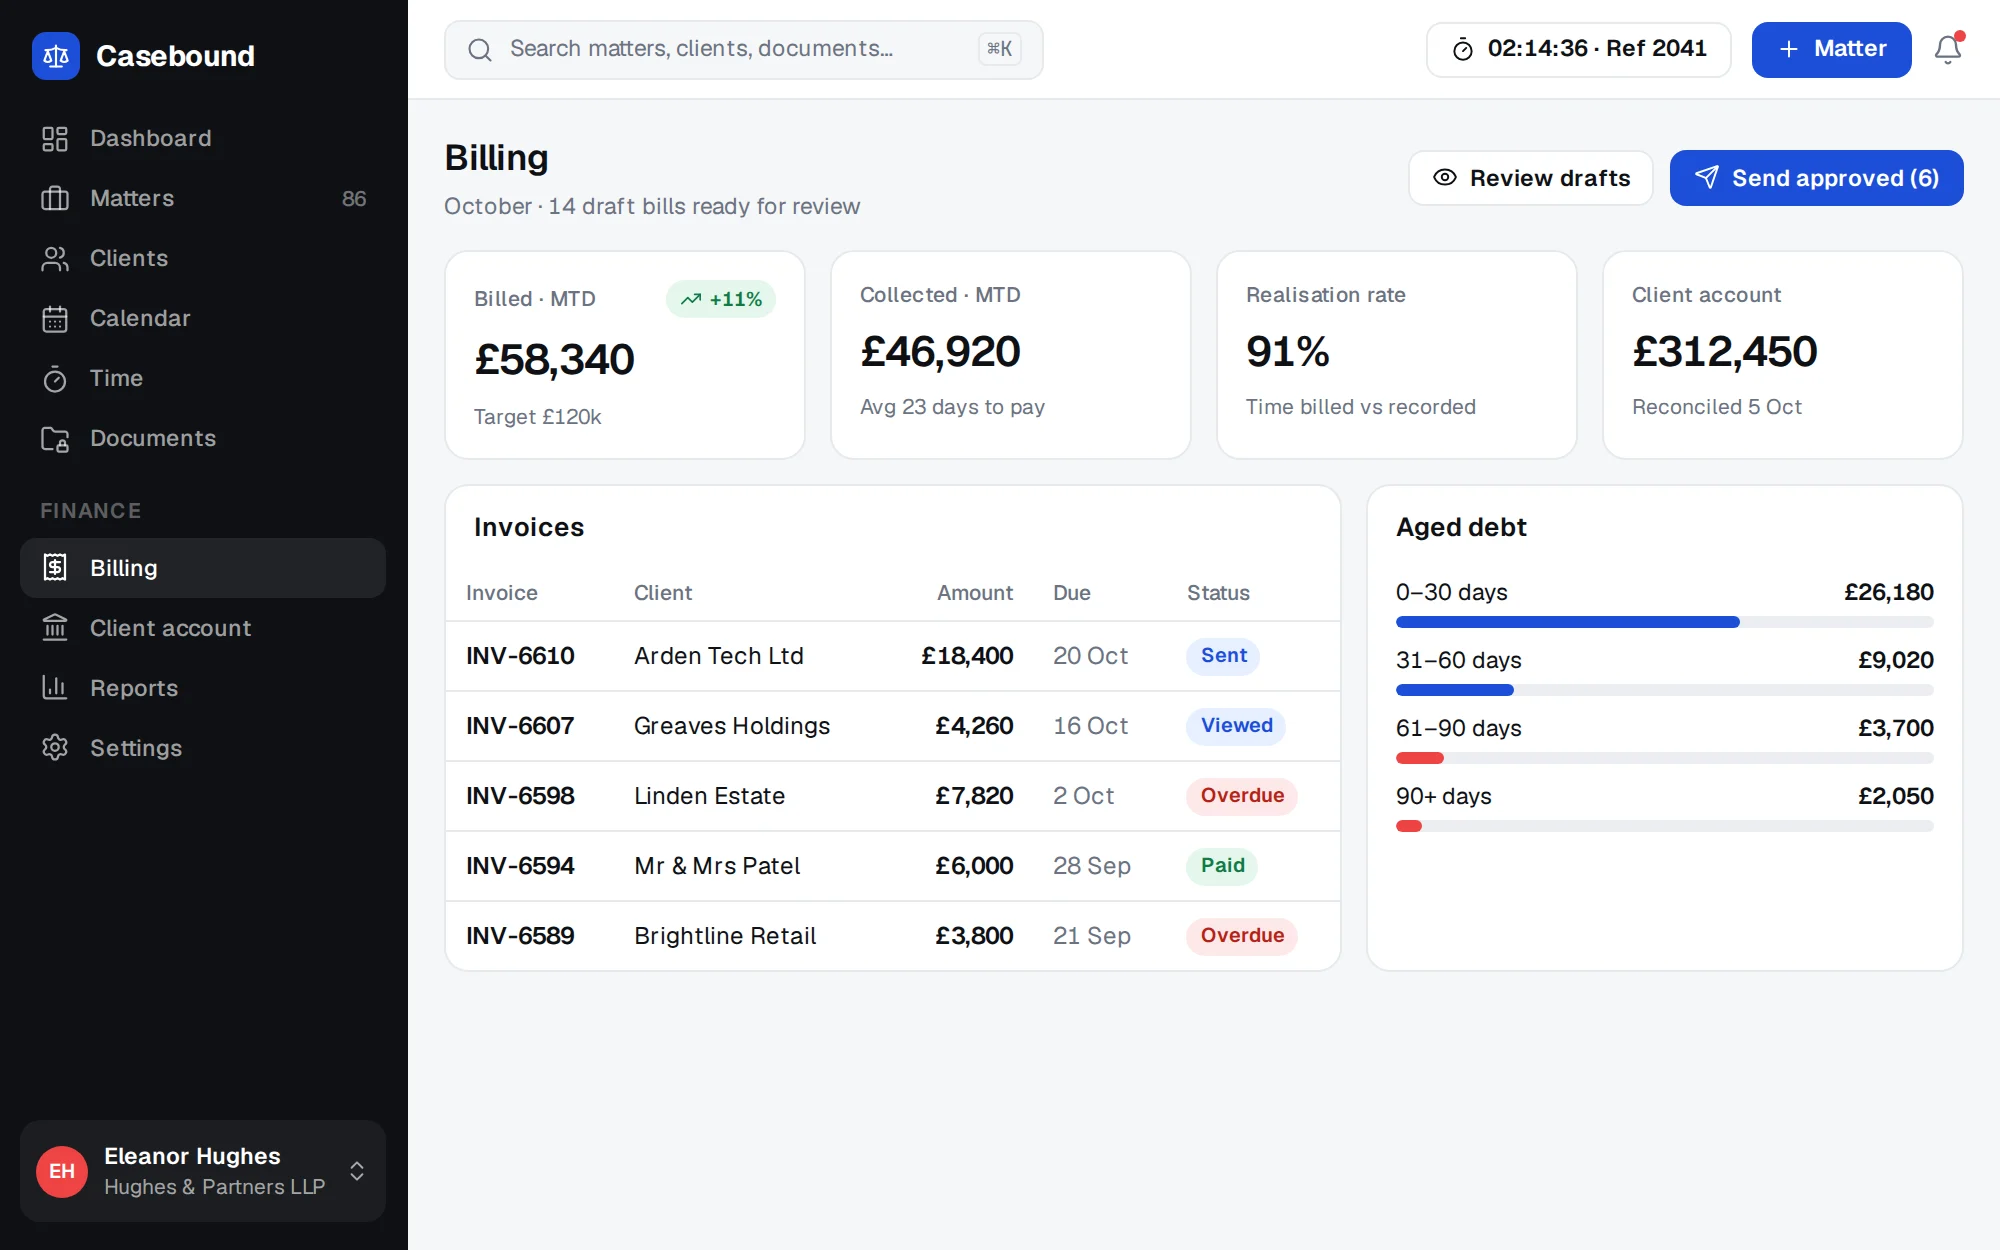This screenshot has height=1250, width=2000.
Task: Click the Client account bank icon
Action: 55,628
